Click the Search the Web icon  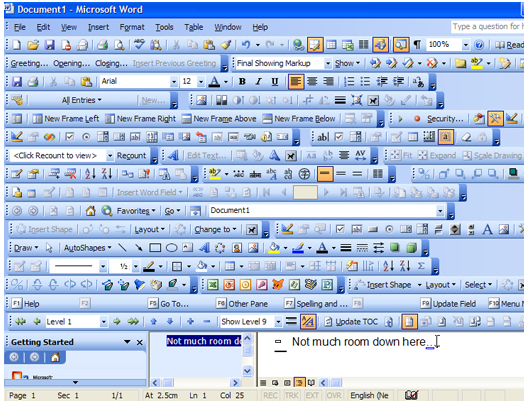107,211
